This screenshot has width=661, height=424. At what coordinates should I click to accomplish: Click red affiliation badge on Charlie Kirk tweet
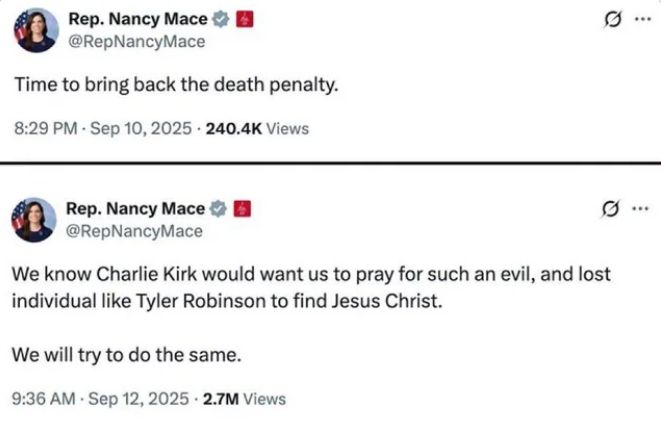point(240,208)
